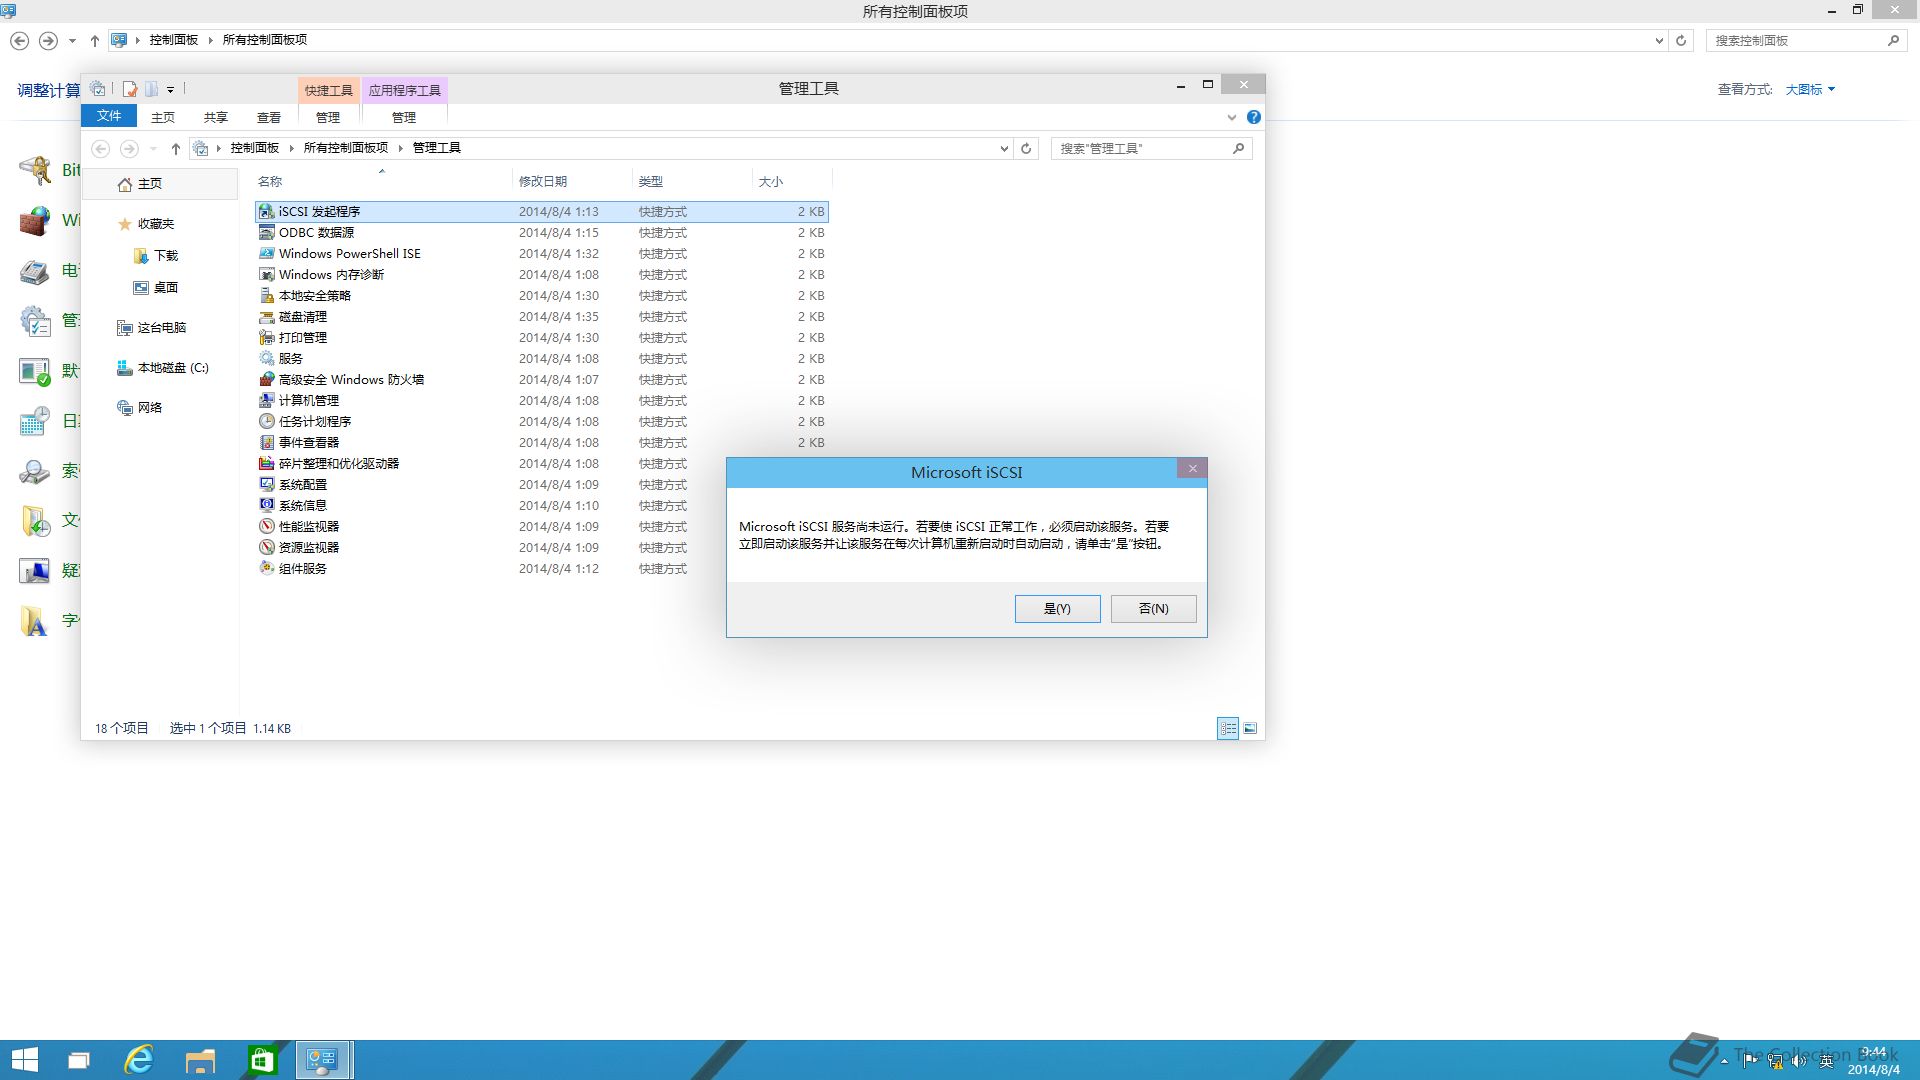This screenshot has height=1080, width=1920.
Task: Switch to the 主页 ribbon tab
Action: 163,117
